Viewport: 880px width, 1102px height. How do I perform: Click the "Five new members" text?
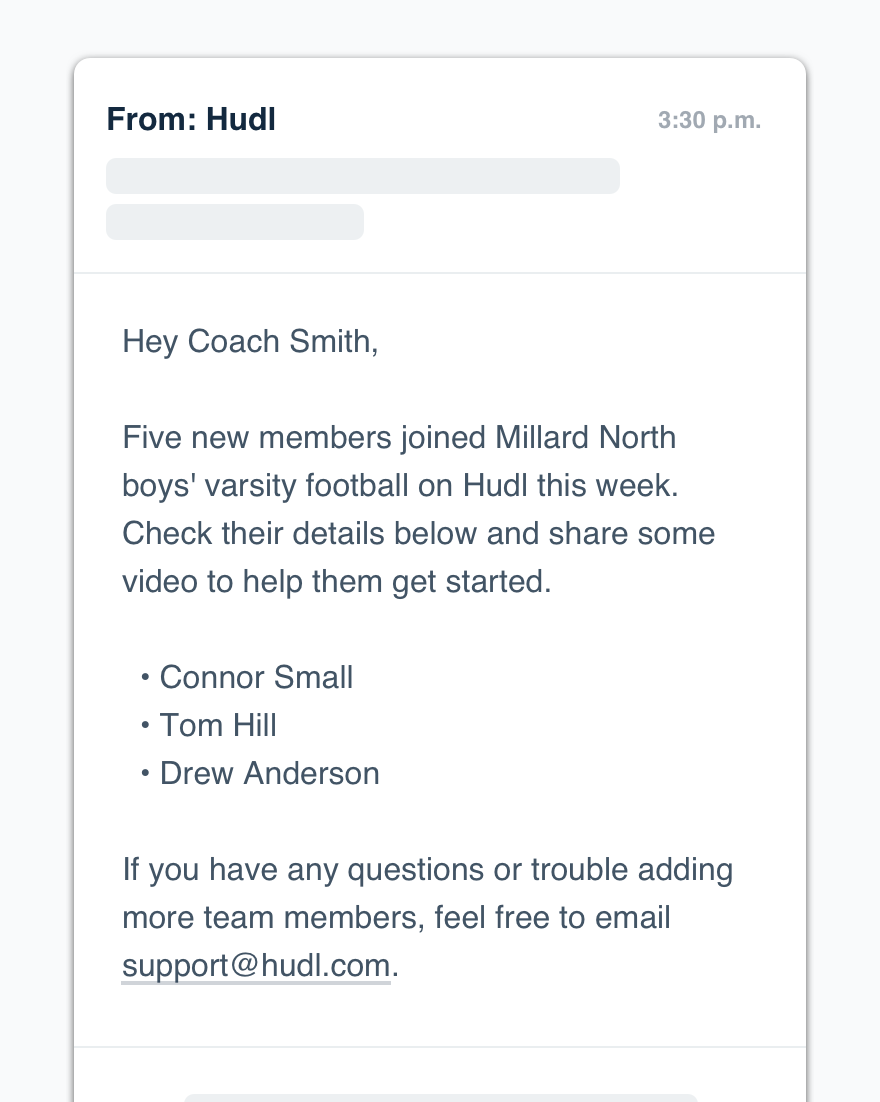point(232,438)
